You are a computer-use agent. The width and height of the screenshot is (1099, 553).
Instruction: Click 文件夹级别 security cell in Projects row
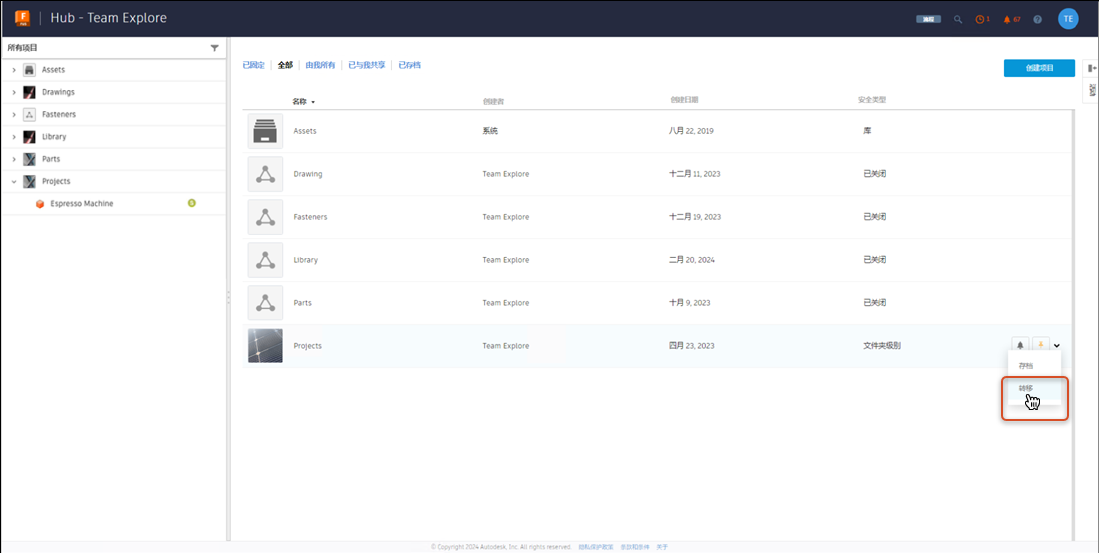coord(882,346)
